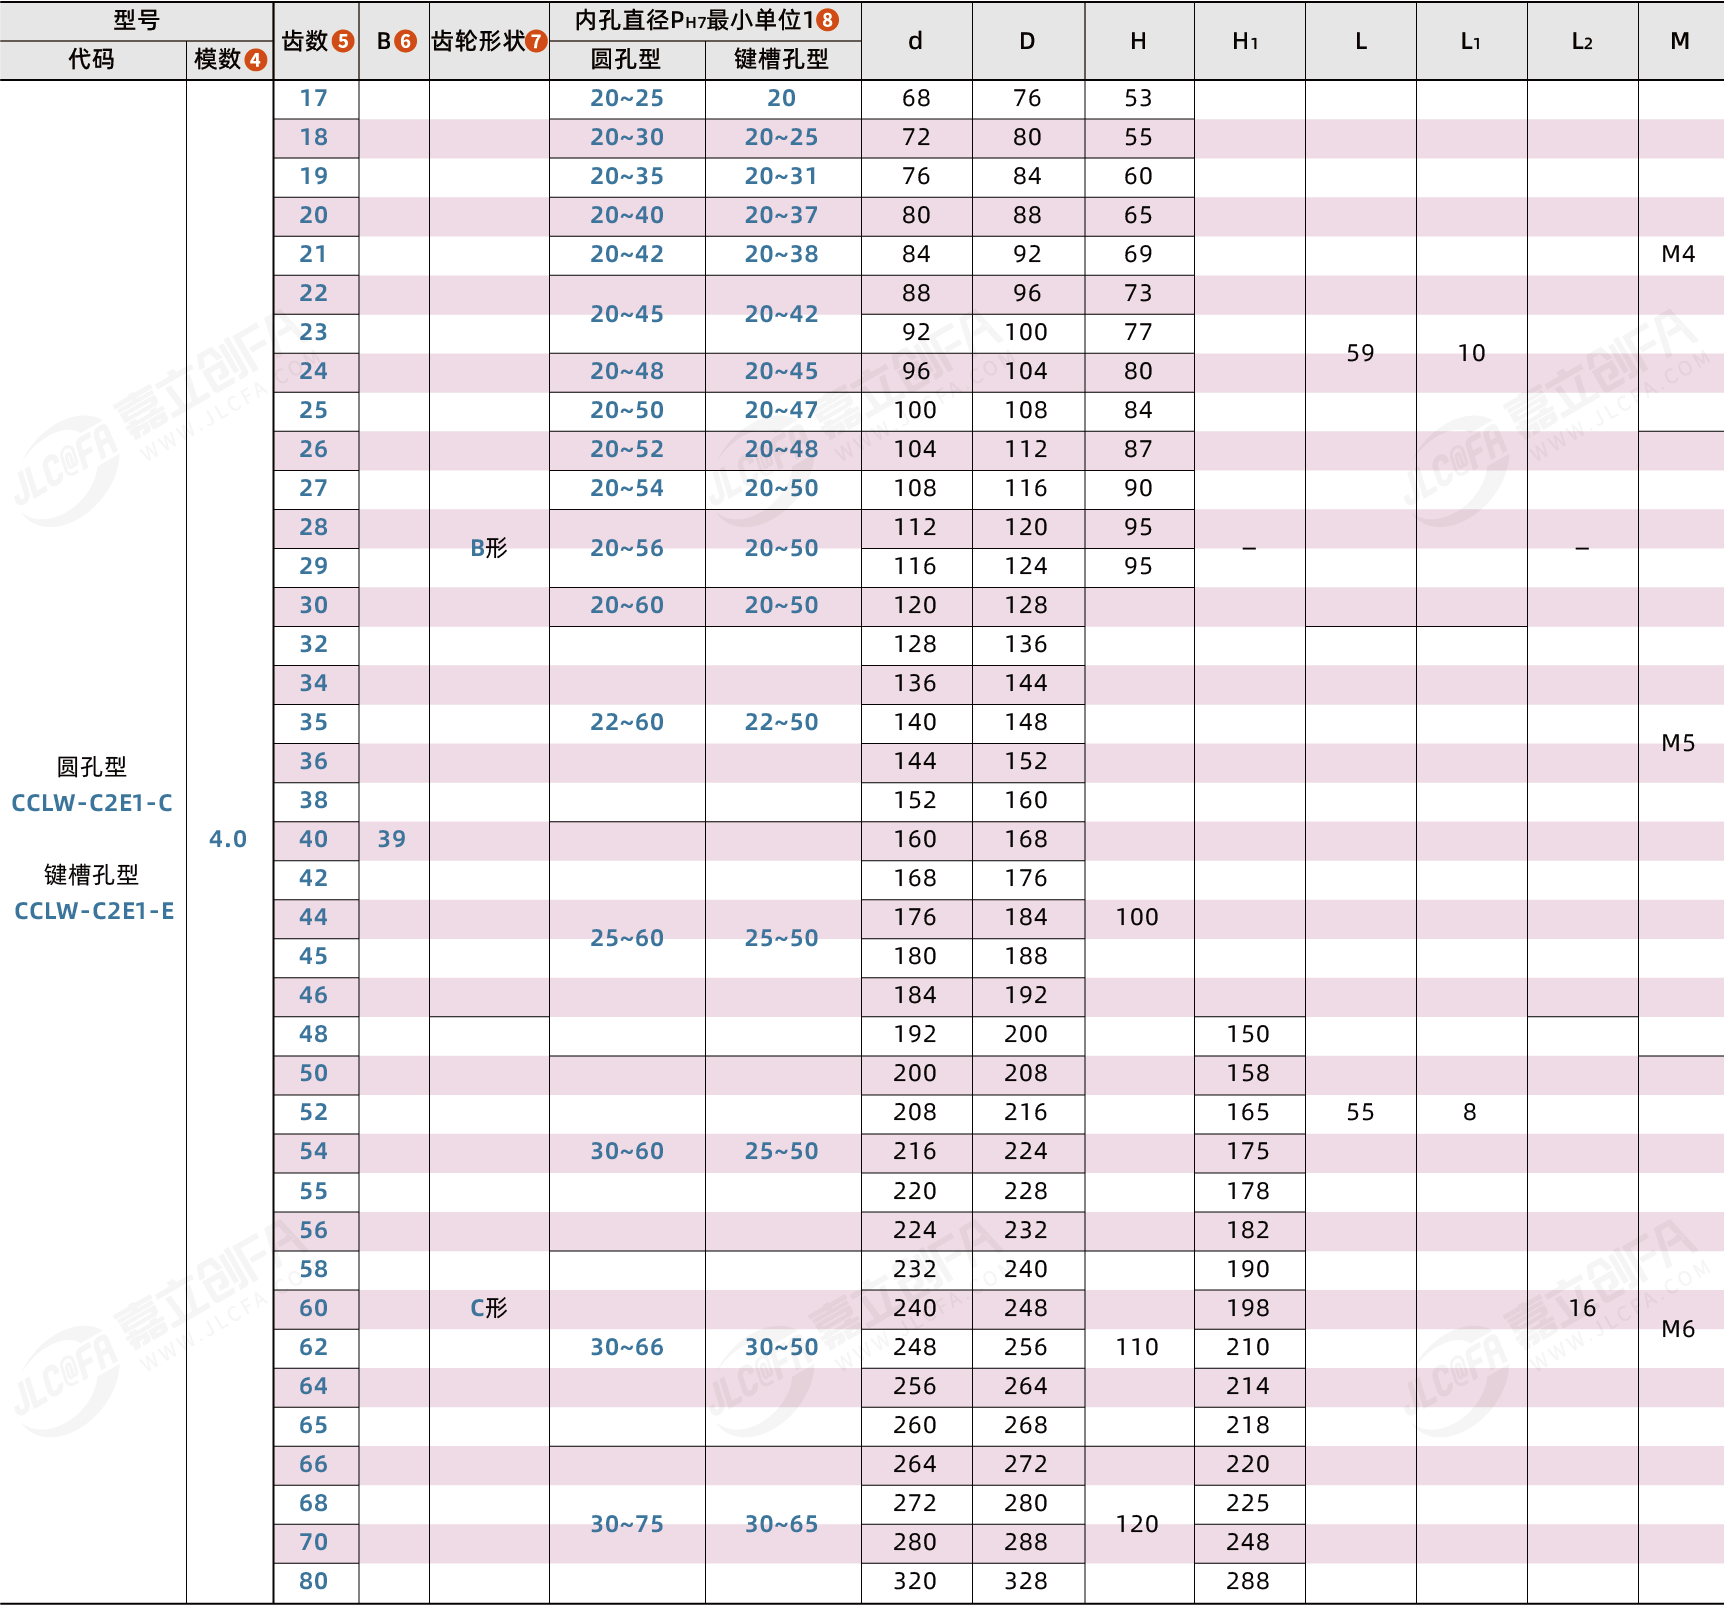Select keyway bore range 20~38
This screenshot has width=1724, height=1605.
tap(782, 254)
